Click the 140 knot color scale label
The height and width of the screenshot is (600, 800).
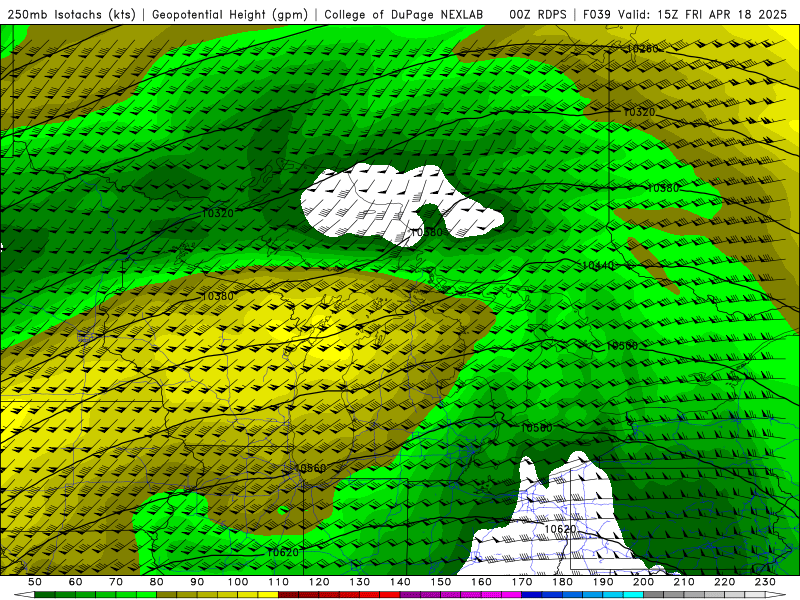click(400, 582)
